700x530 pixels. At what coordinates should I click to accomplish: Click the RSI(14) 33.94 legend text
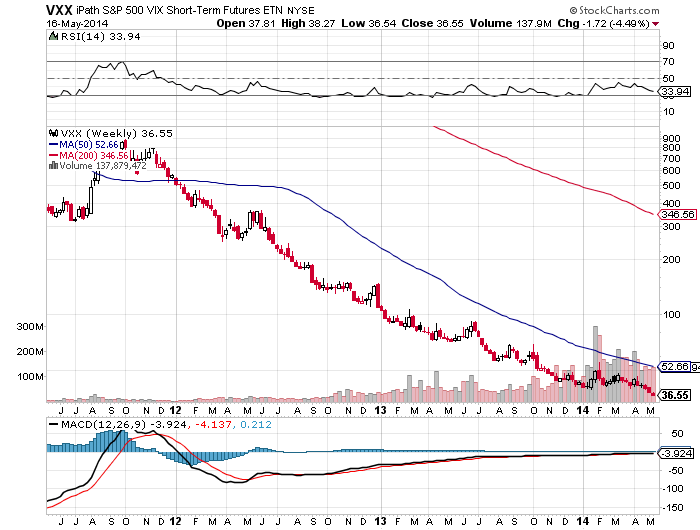(x=100, y=37)
